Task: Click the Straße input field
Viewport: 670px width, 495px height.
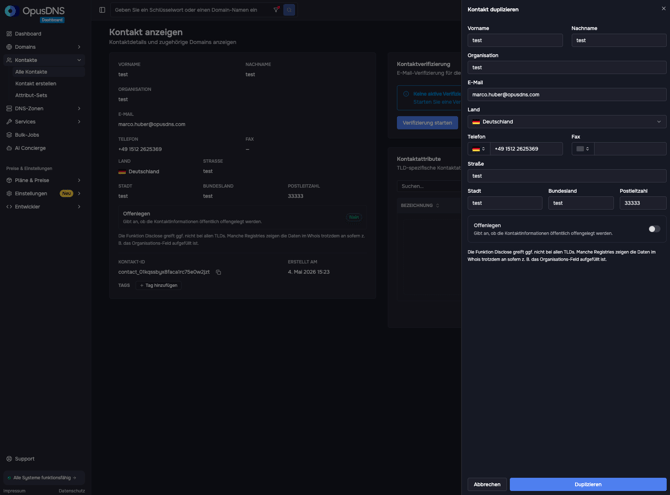Action: click(x=567, y=176)
